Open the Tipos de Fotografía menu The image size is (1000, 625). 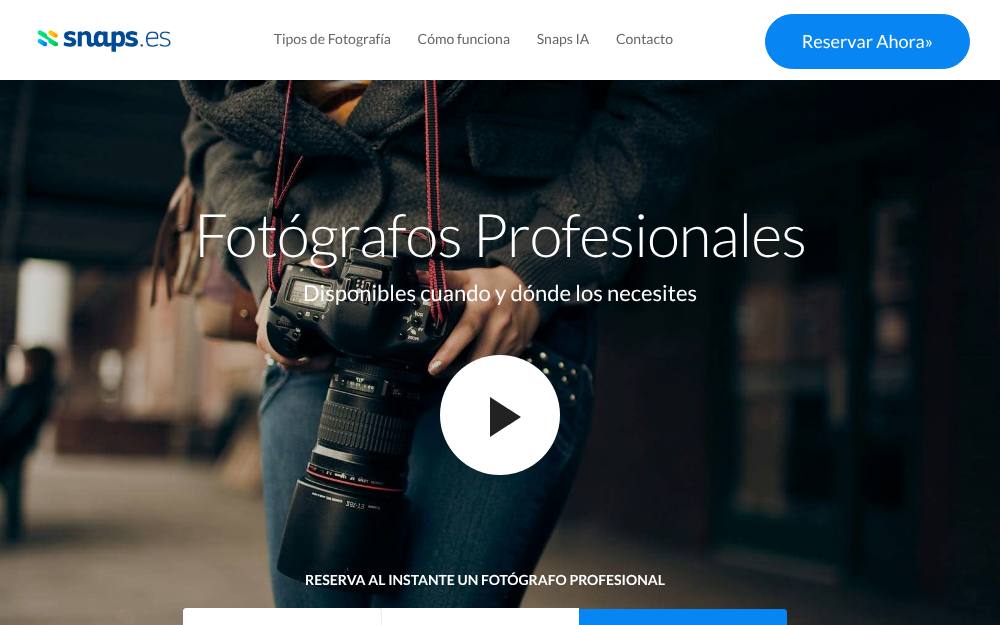[332, 40]
